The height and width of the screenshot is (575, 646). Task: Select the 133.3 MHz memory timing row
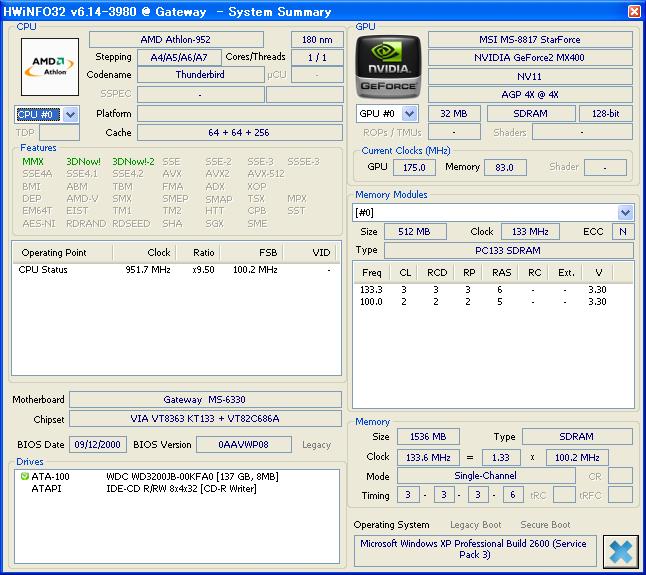point(493,290)
